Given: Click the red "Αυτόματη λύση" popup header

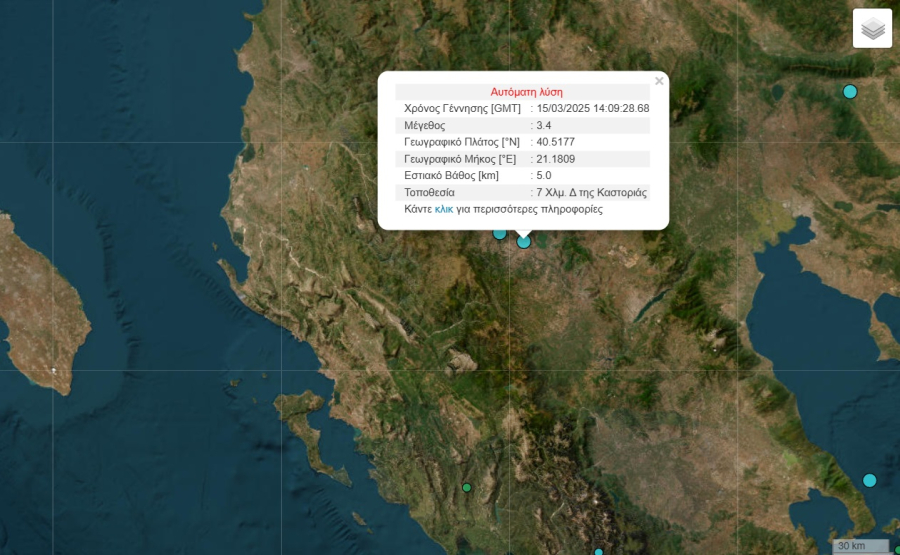Looking at the screenshot, I should tap(526, 92).
